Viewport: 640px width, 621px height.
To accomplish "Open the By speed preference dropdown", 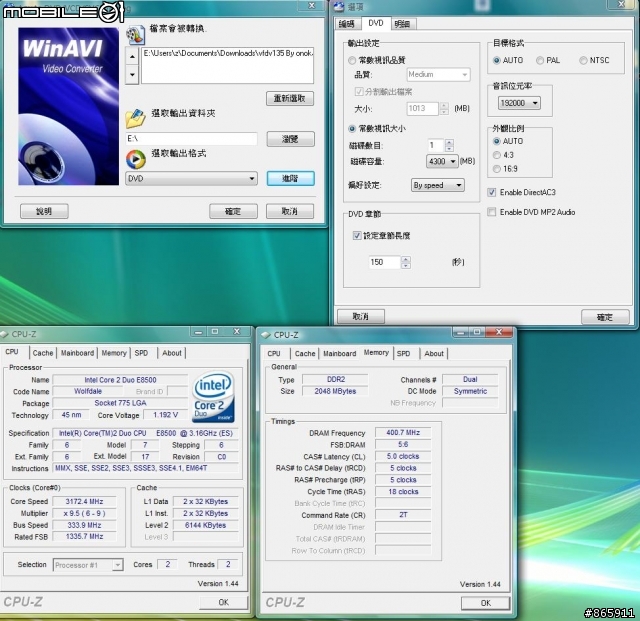I will click(x=438, y=185).
